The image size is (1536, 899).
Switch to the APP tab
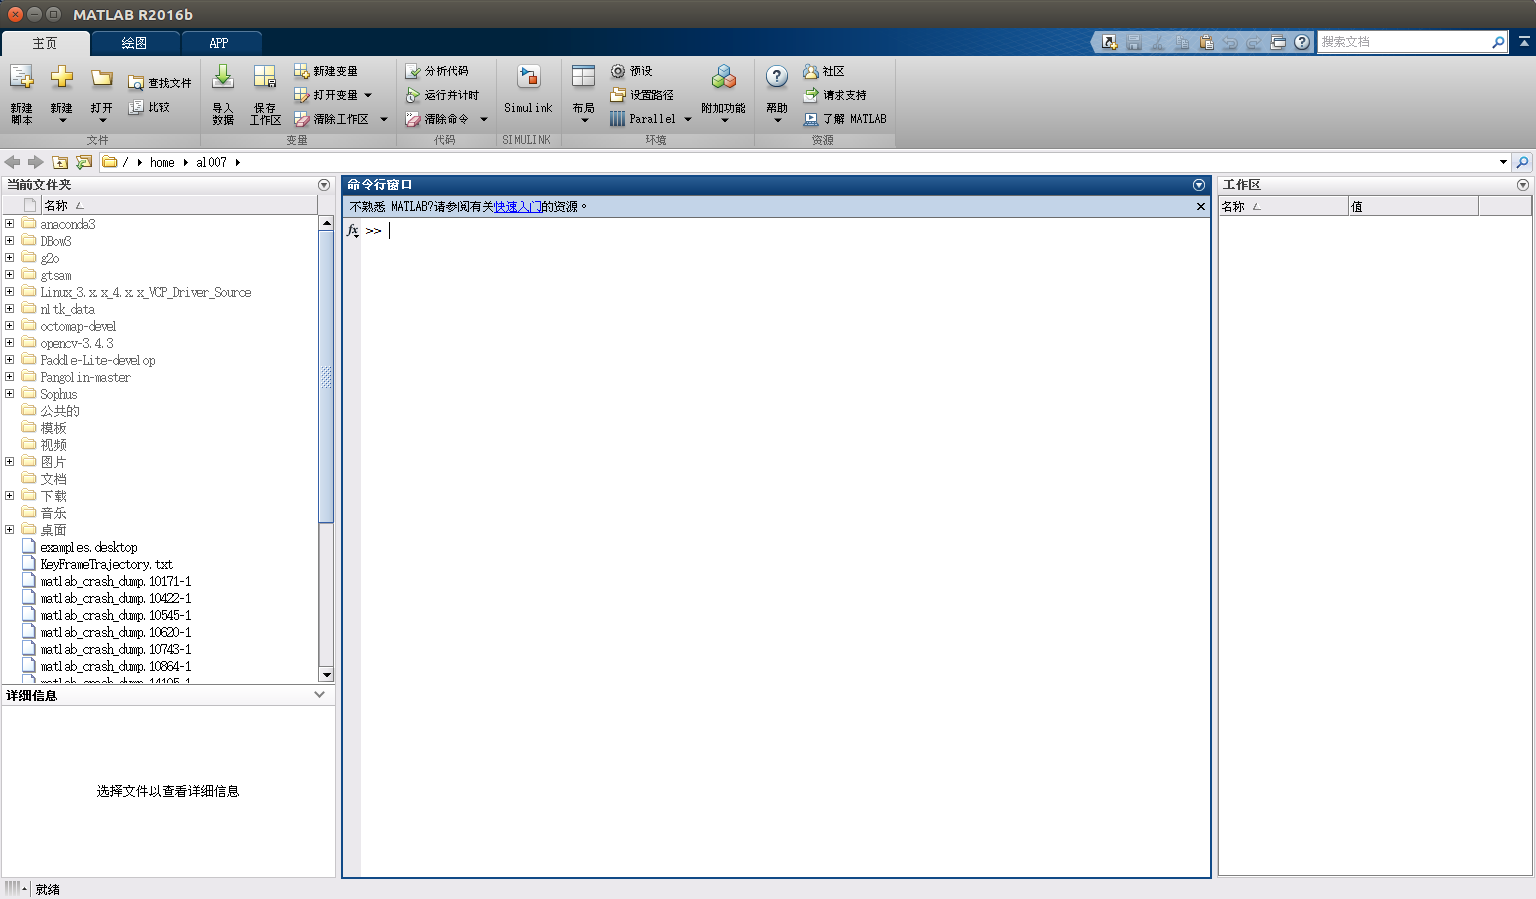coord(220,43)
